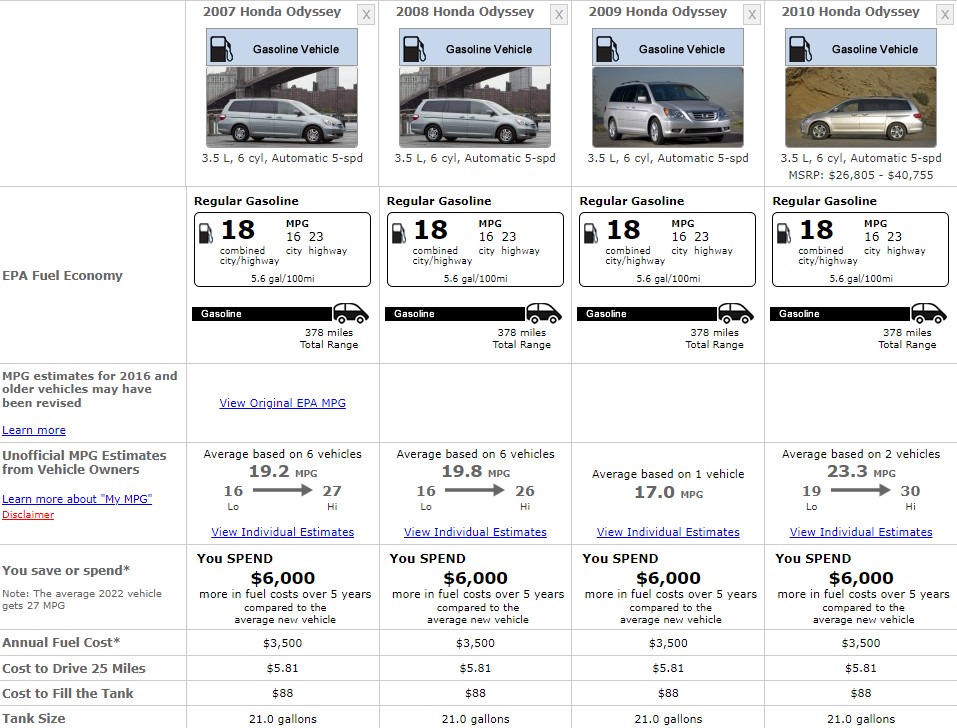The height and width of the screenshot is (728, 957).
Task: Click car icon on 2008 range bar
Action: point(544,313)
